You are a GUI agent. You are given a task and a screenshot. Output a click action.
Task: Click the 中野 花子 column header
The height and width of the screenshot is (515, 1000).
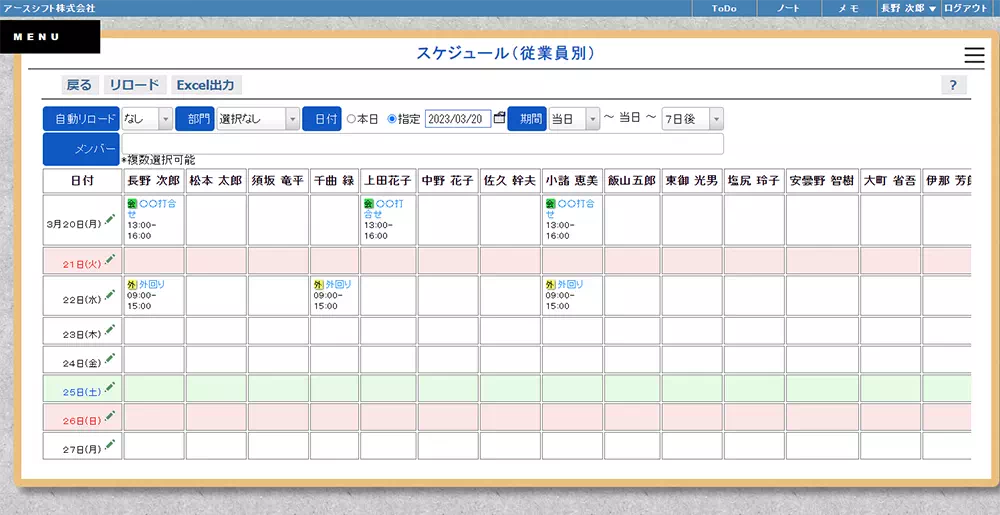click(448, 181)
